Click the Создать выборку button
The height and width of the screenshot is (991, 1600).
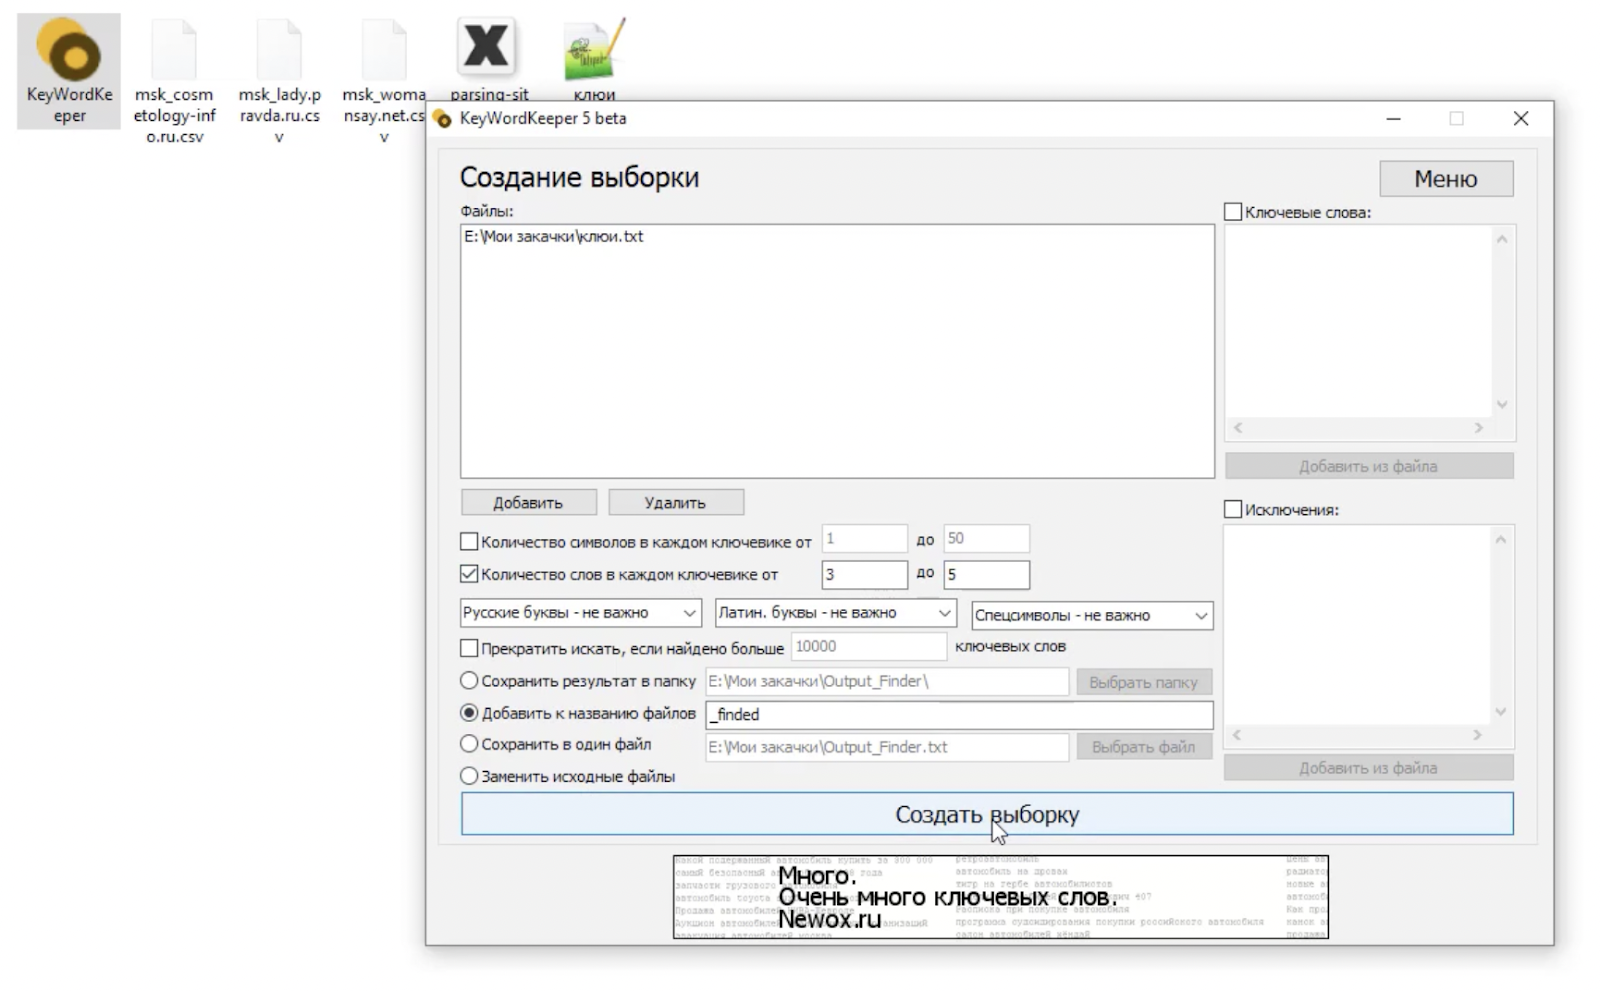point(987,814)
